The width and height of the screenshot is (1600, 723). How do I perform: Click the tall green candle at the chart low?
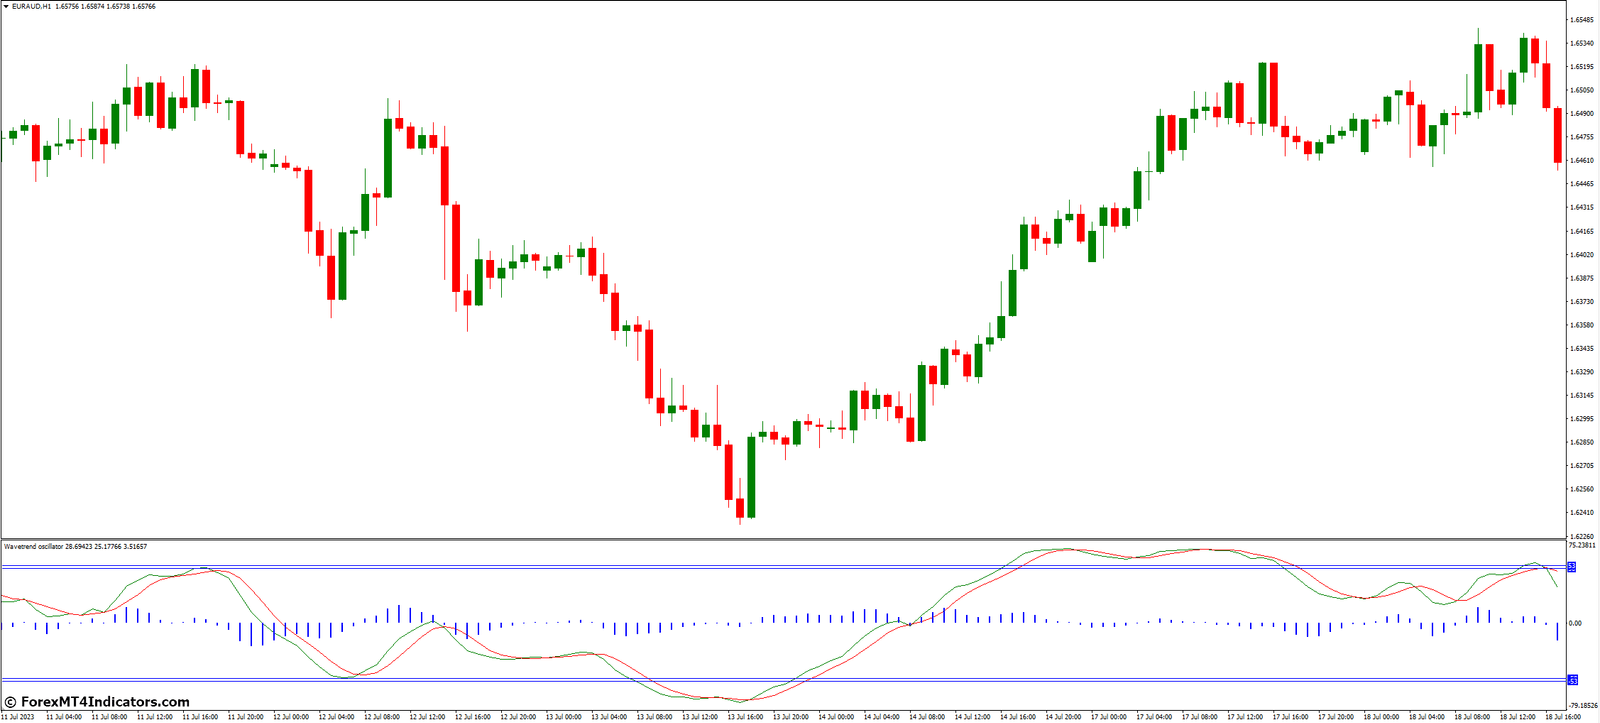coord(751,476)
